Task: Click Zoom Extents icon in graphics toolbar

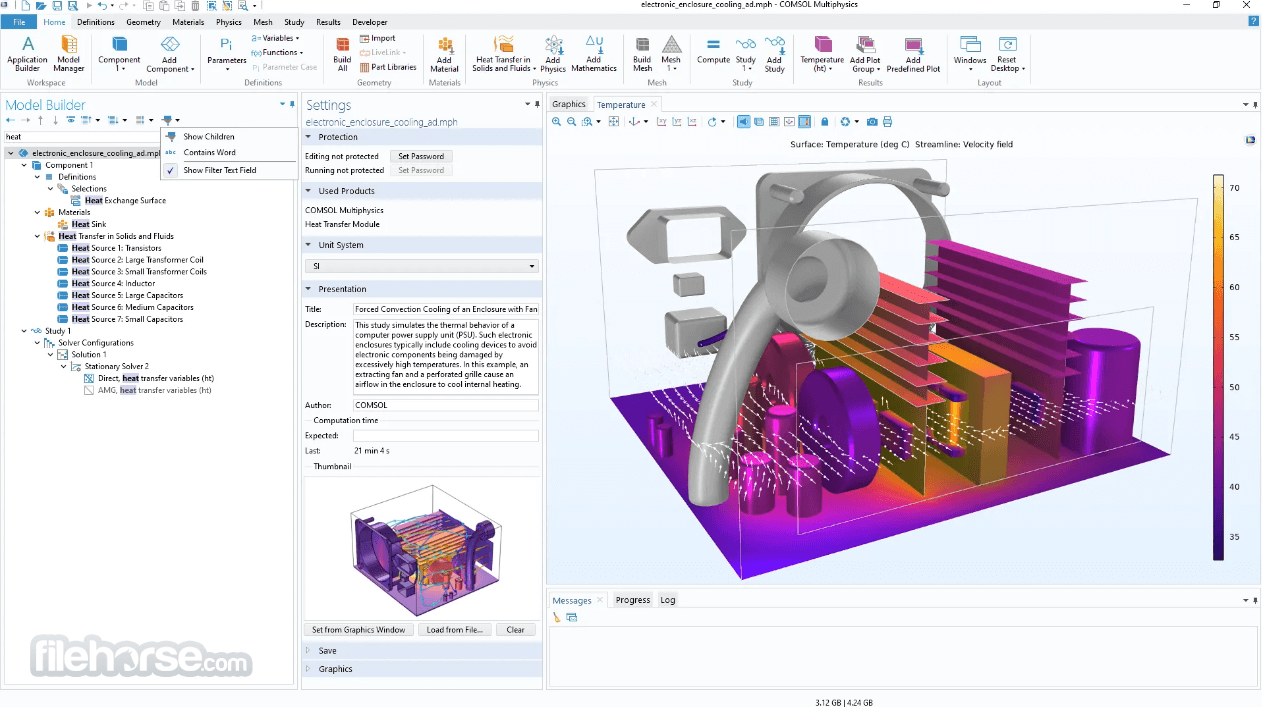Action: pos(615,121)
